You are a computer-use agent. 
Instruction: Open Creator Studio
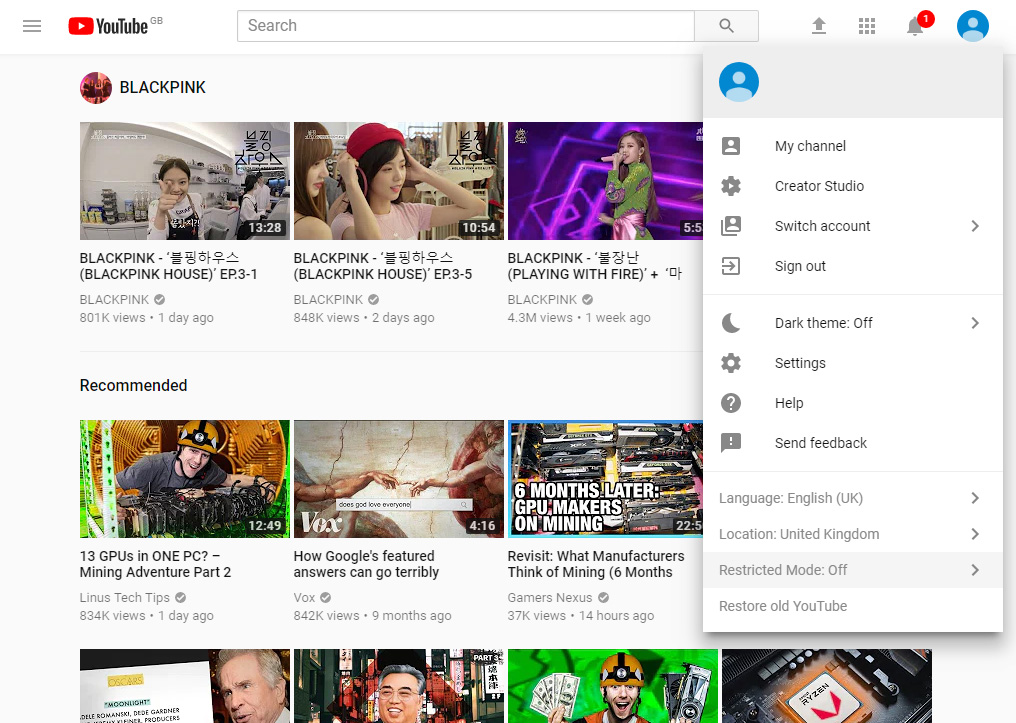coord(853,186)
